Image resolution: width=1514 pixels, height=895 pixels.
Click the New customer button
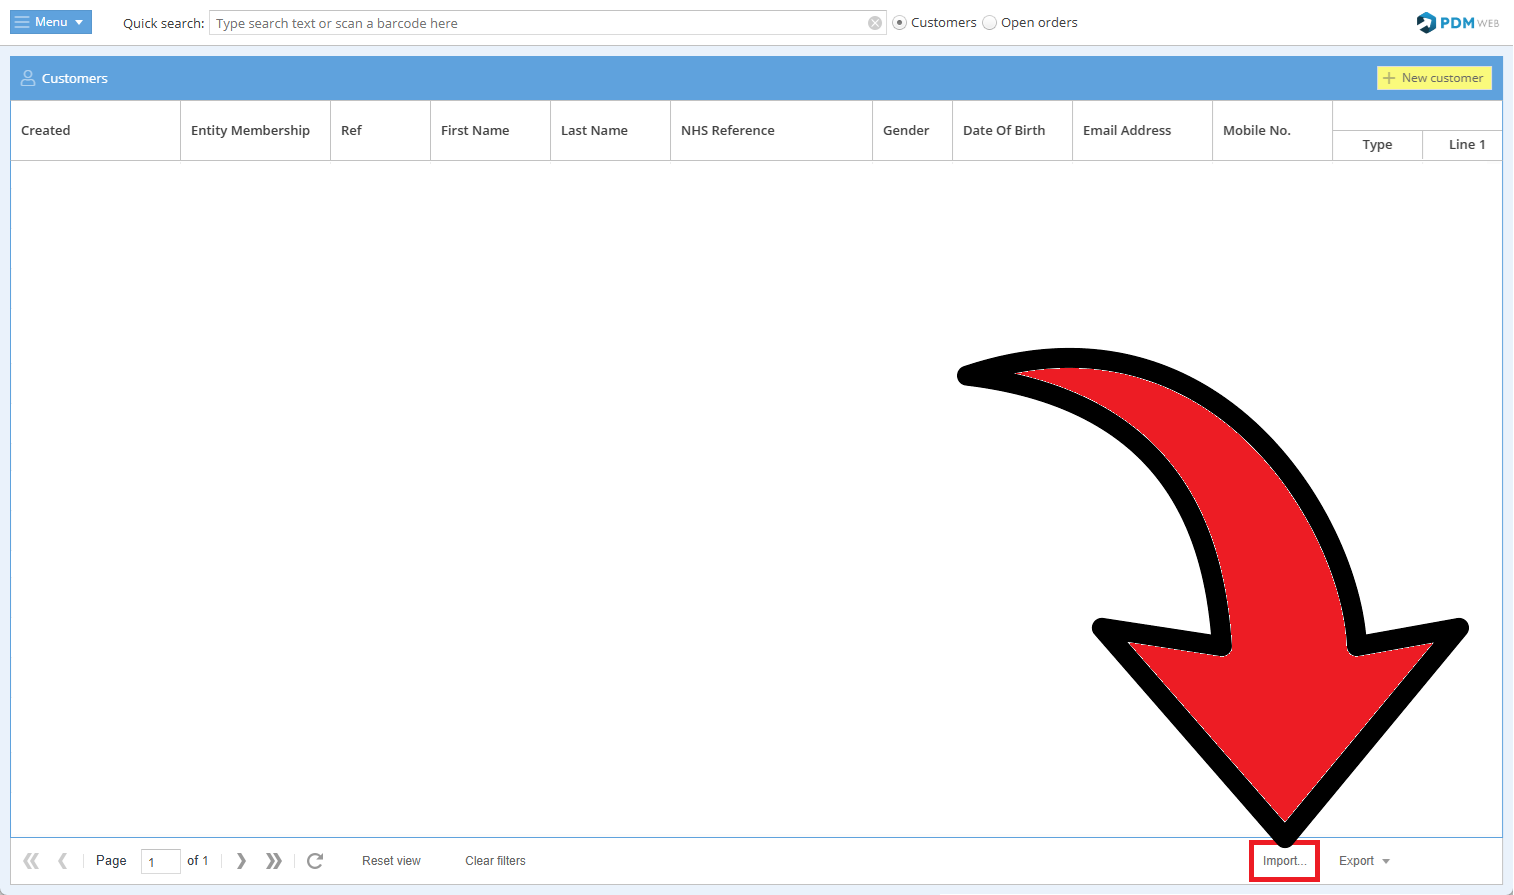point(1433,78)
